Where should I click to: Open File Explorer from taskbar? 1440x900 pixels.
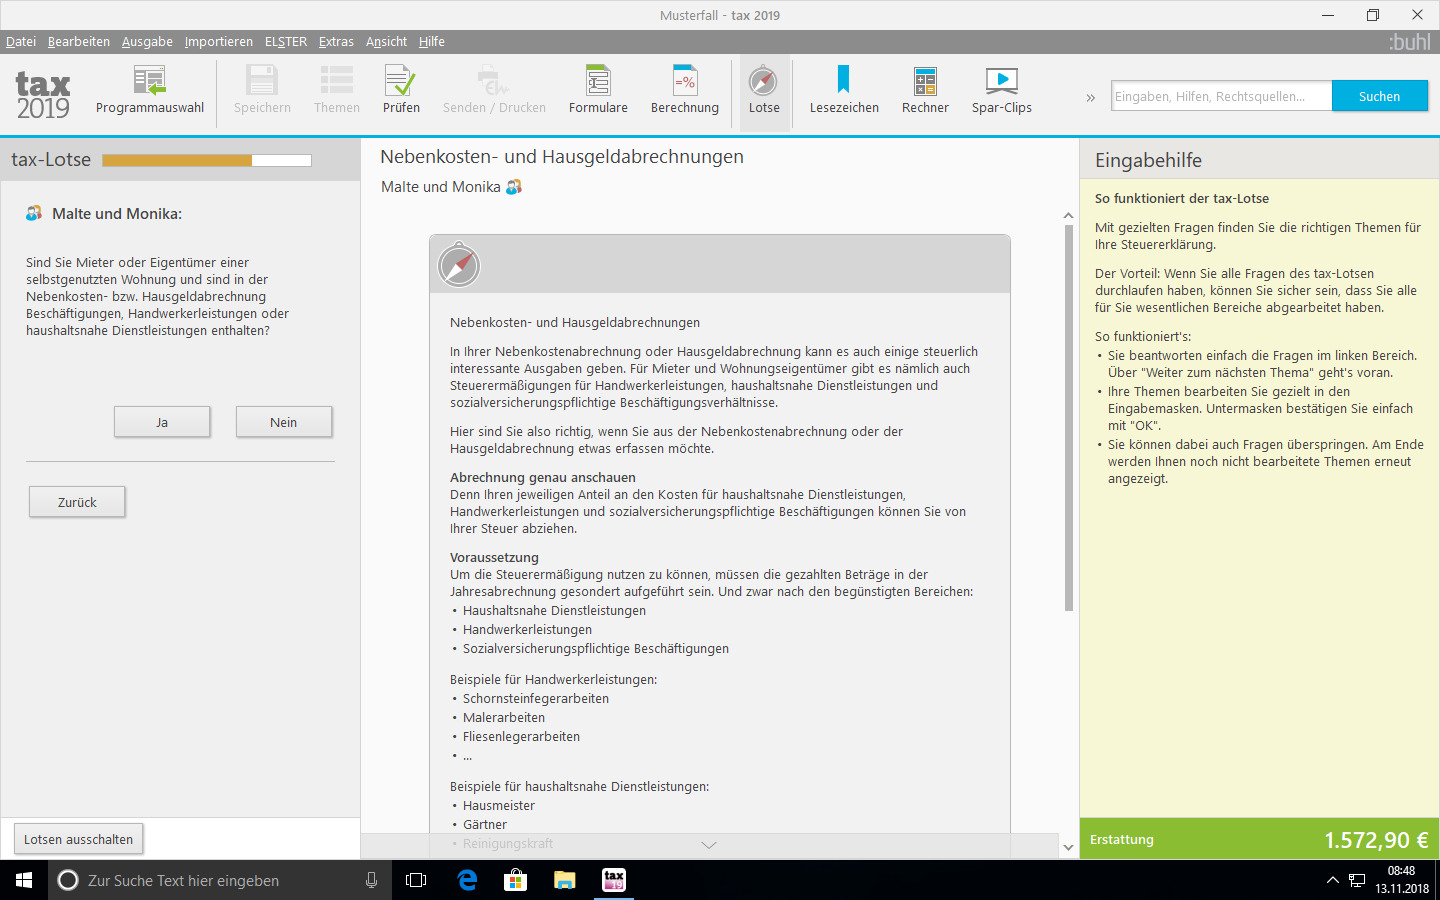565,880
